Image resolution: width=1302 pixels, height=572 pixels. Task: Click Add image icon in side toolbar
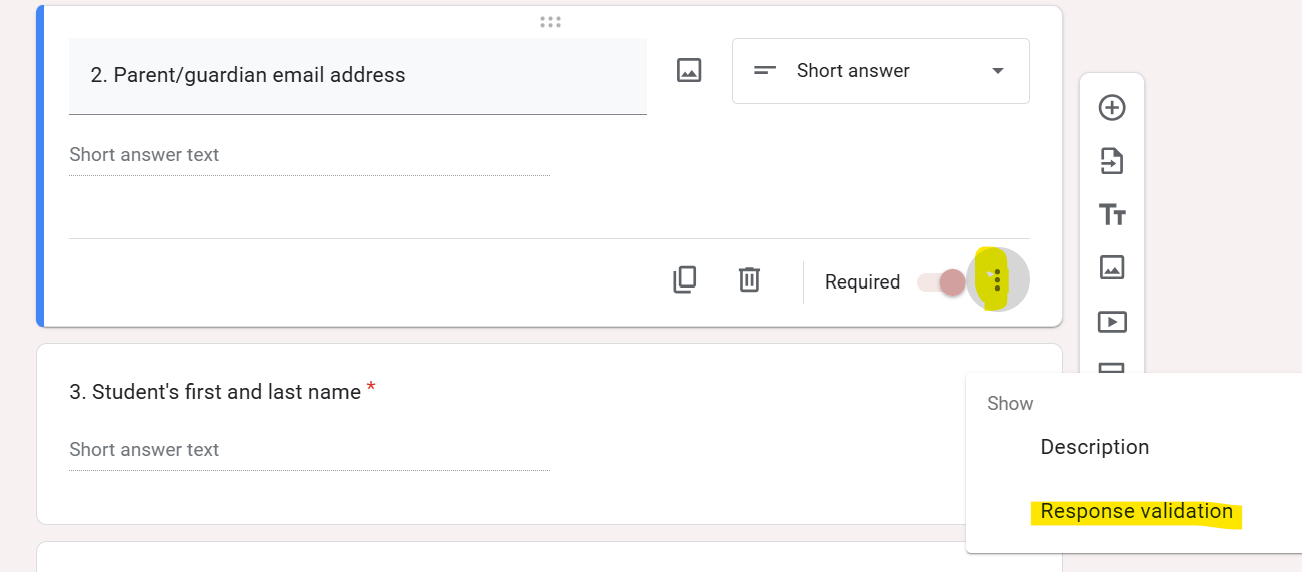click(1112, 267)
